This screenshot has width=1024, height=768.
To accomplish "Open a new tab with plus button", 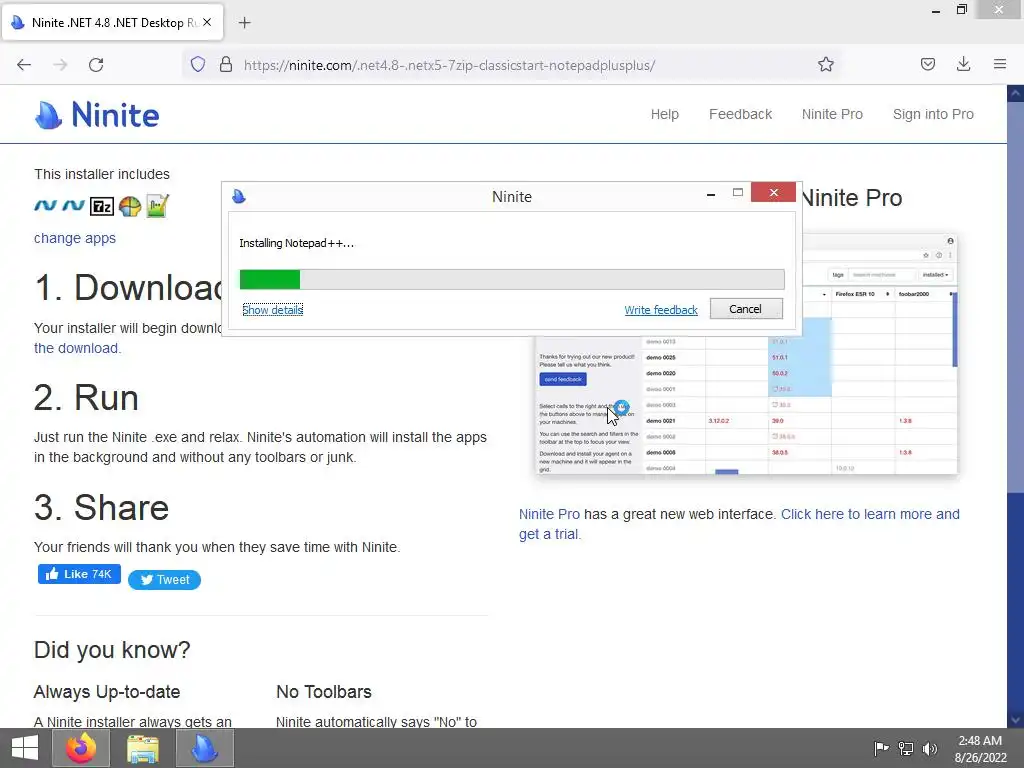I will coord(244,23).
